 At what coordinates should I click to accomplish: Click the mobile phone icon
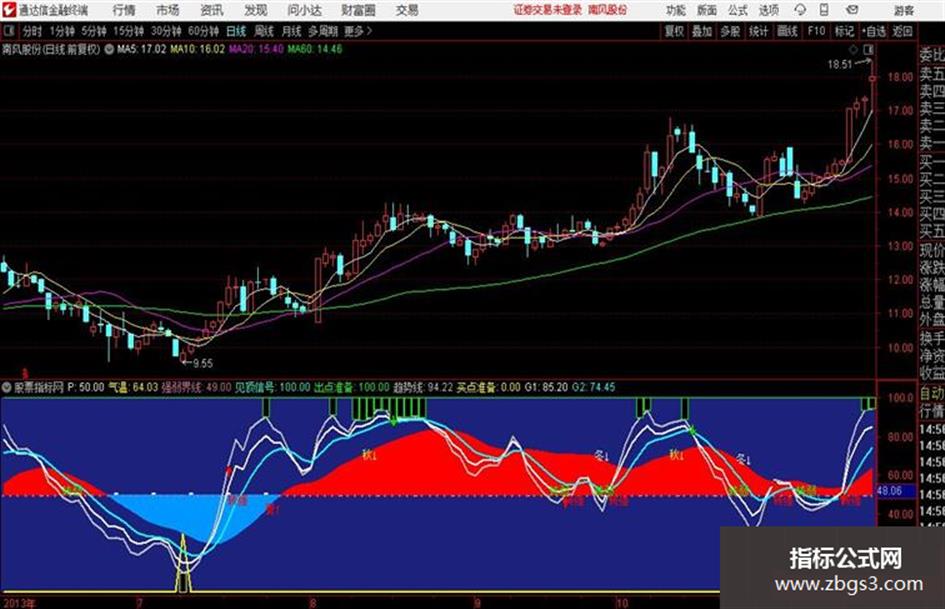[824, 10]
